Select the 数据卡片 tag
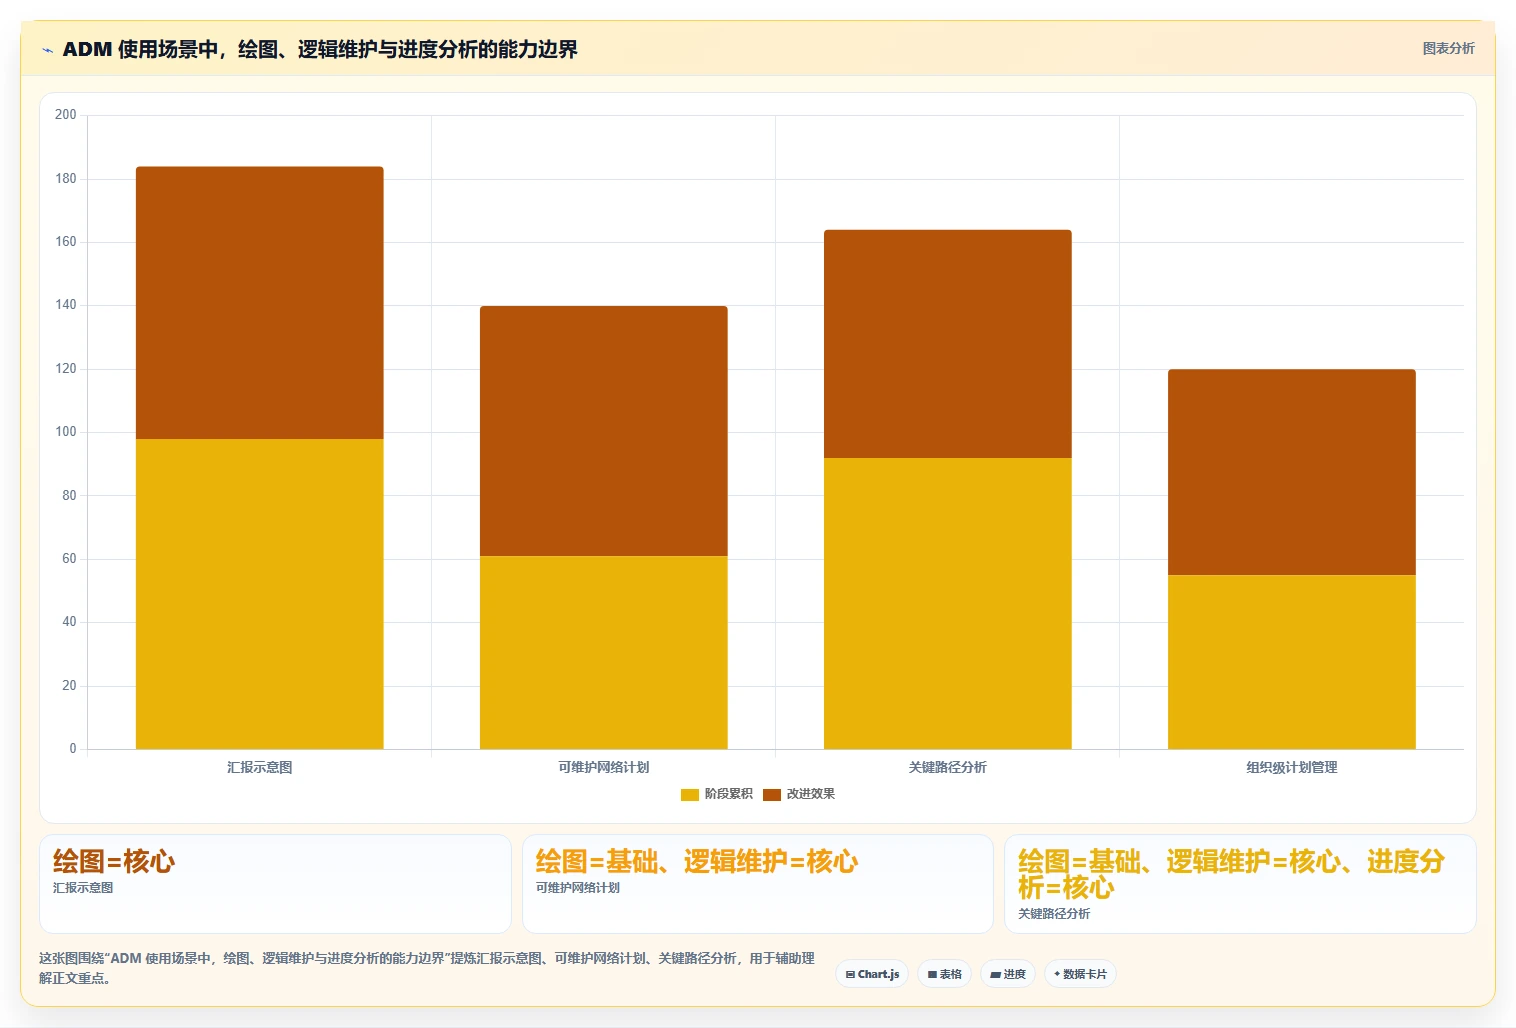Screen dimensions: 1516x1028 click(1080, 974)
